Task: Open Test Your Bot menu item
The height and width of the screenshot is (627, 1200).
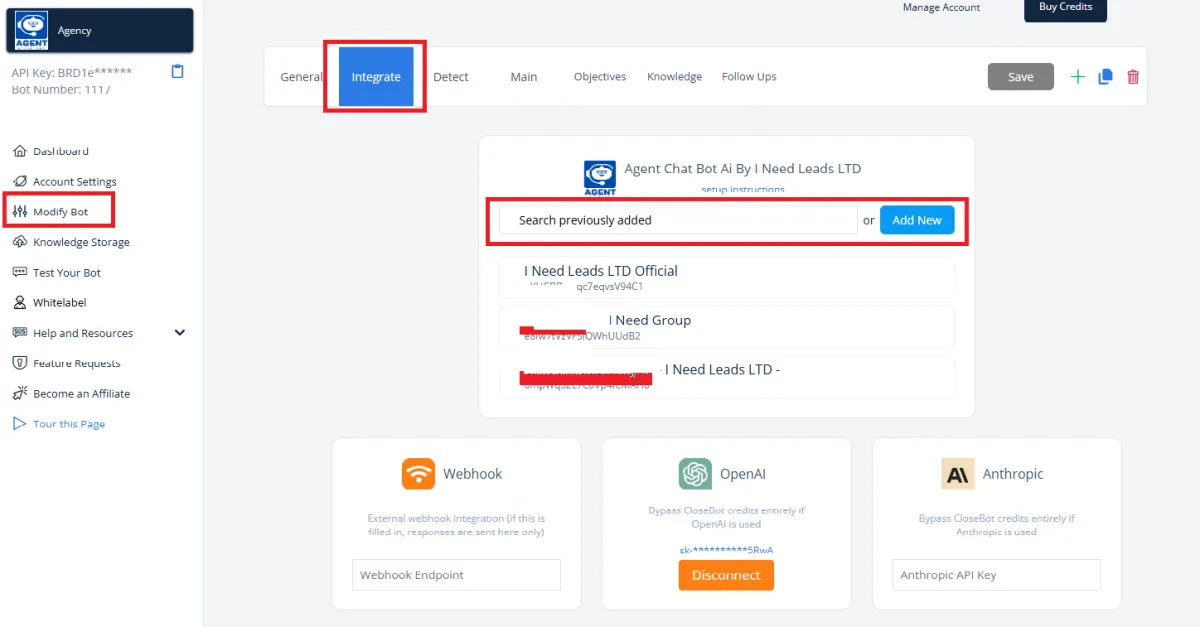Action: click(67, 272)
